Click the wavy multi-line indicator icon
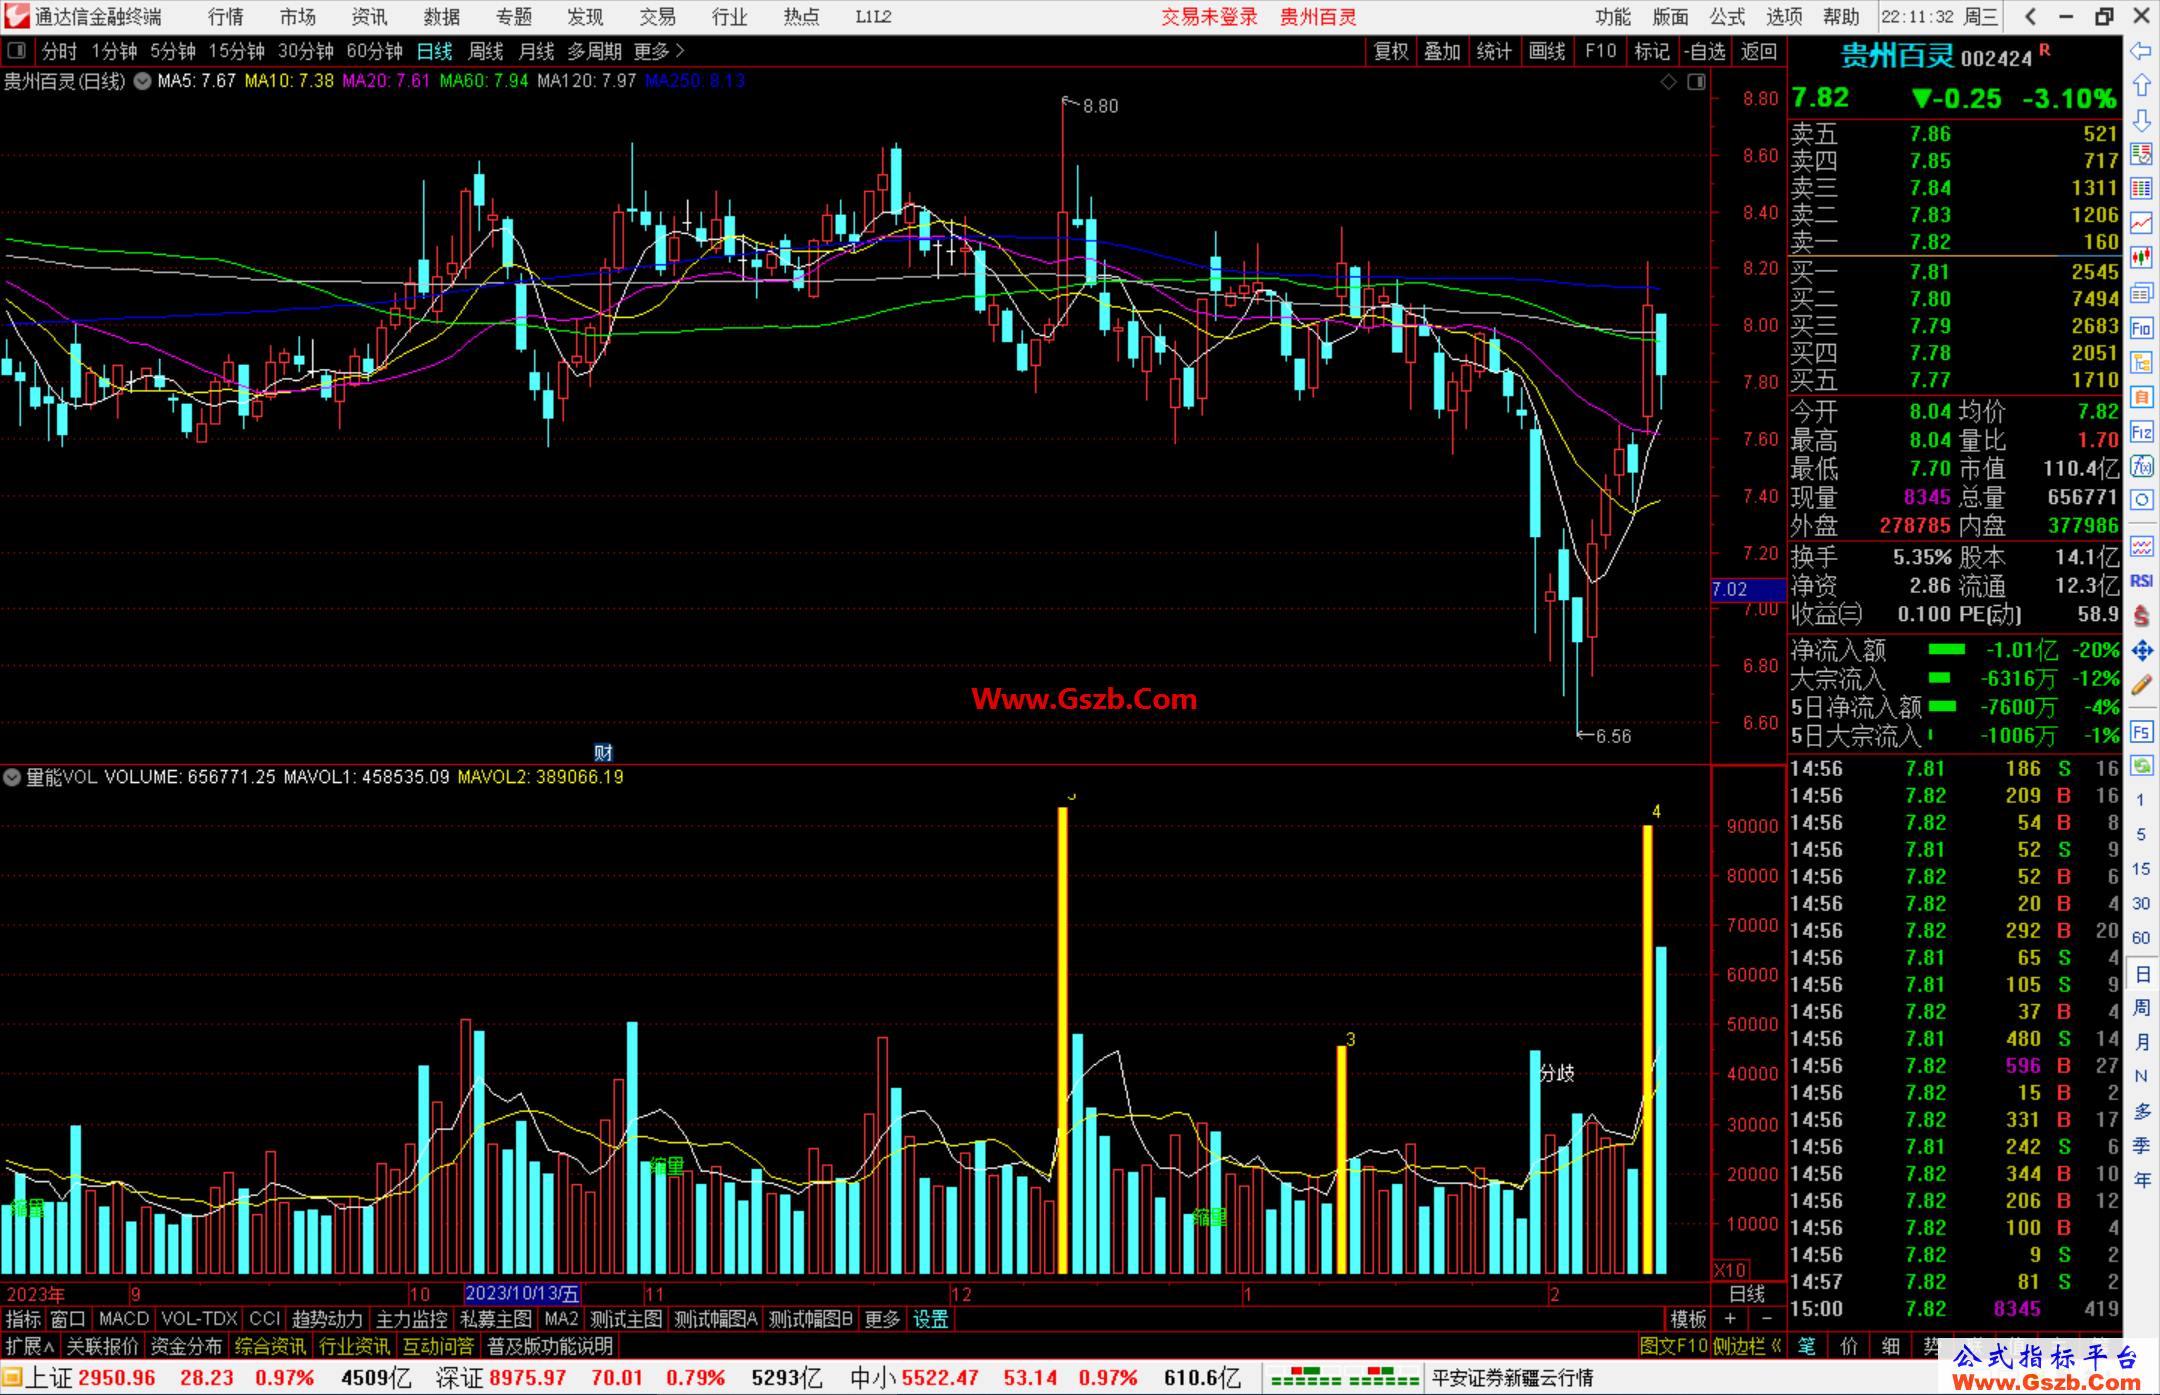The width and height of the screenshot is (2160, 1395). click(2141, 546)
